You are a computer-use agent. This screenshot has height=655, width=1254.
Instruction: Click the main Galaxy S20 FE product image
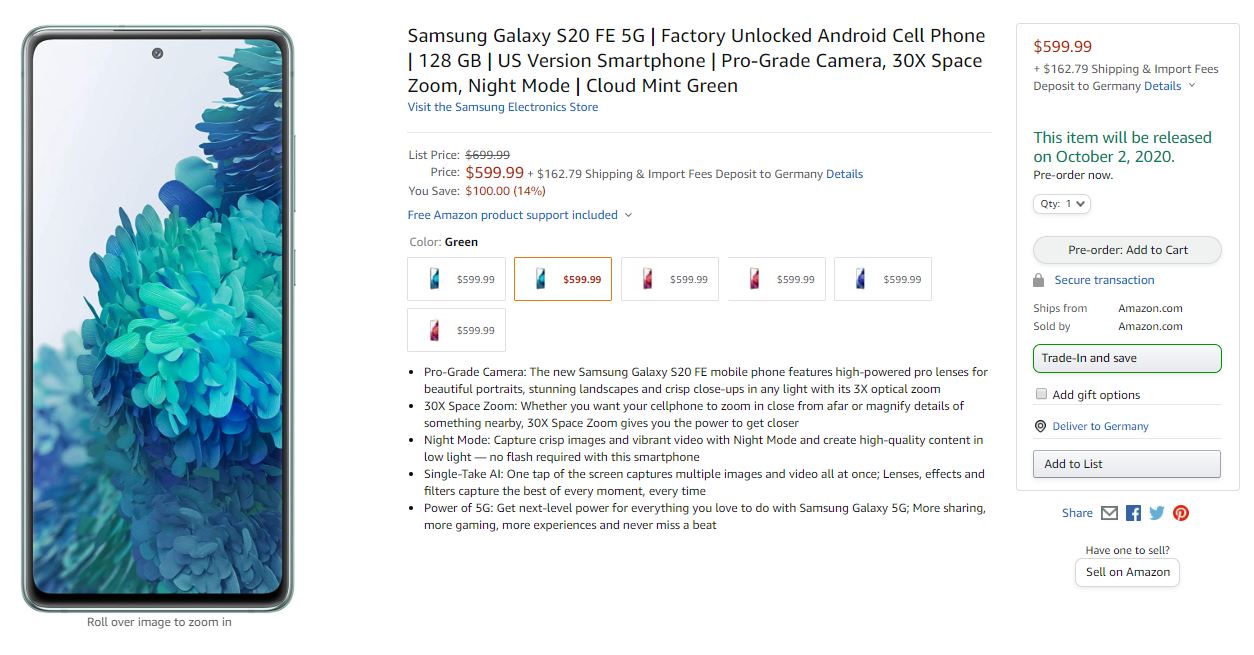point(158,319)
